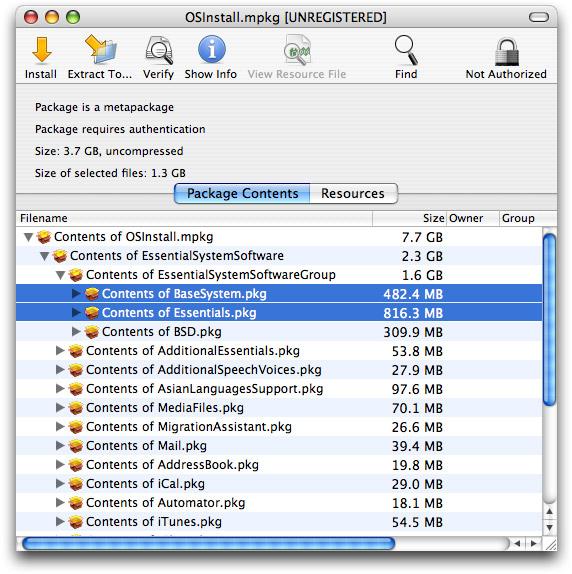The image size is (572, 574).
Task: Click the Mail.pkg package icon
Action: [x=76, y=446]
